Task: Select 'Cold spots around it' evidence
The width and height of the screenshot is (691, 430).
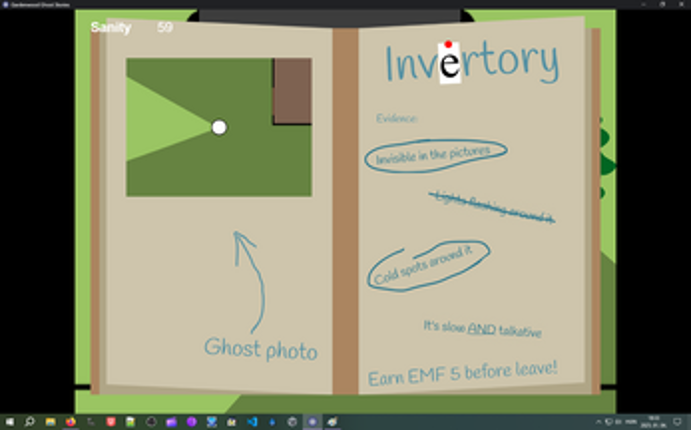Action: [428, 266]
